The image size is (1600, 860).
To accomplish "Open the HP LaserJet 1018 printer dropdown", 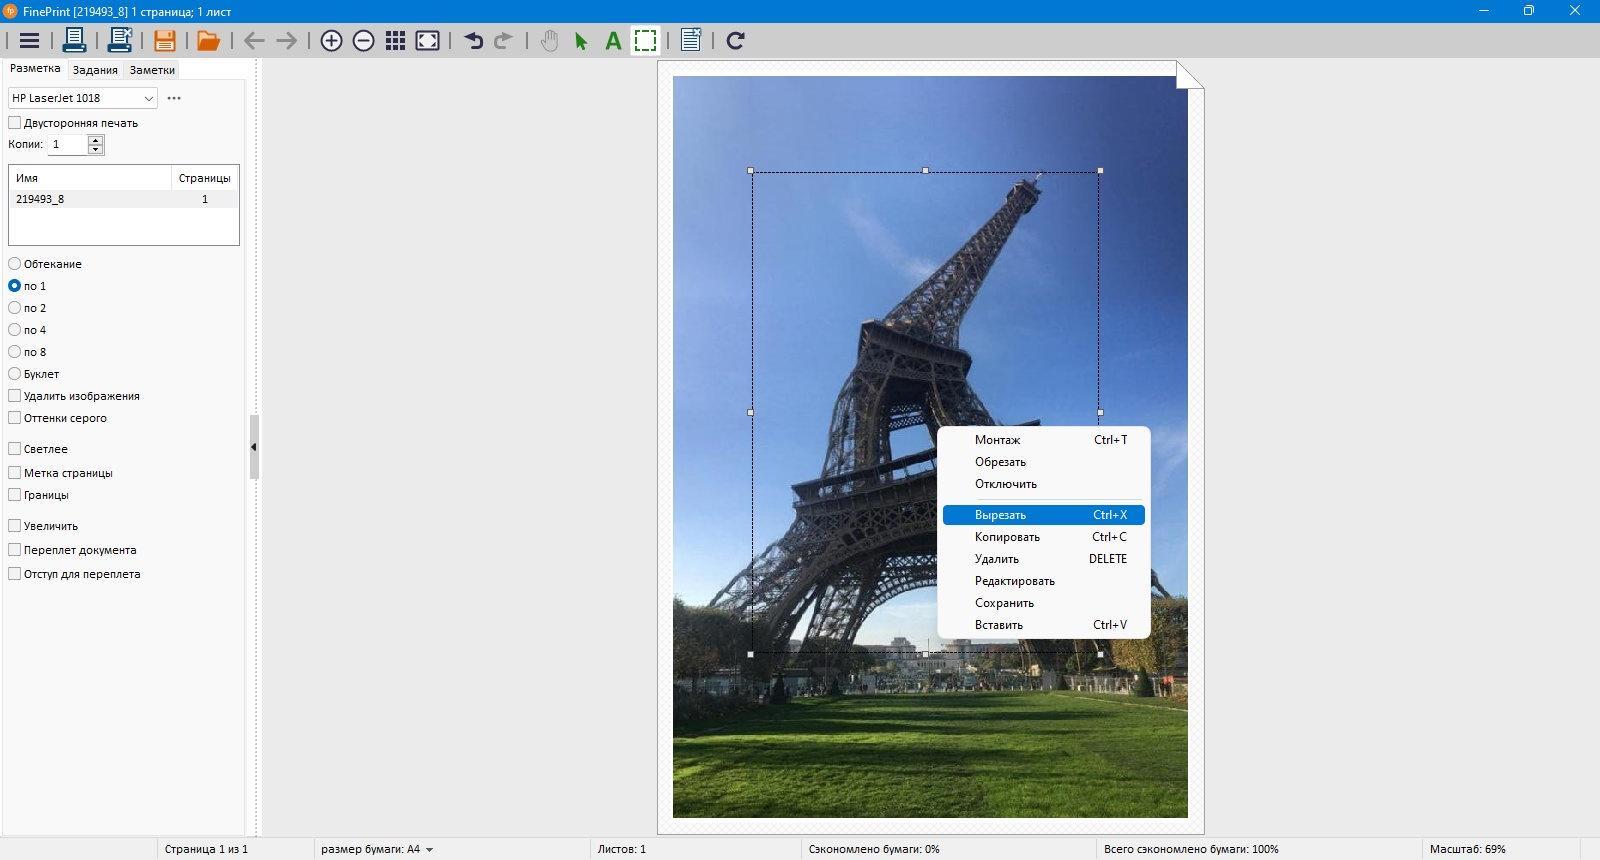I will tap(83, 98).
